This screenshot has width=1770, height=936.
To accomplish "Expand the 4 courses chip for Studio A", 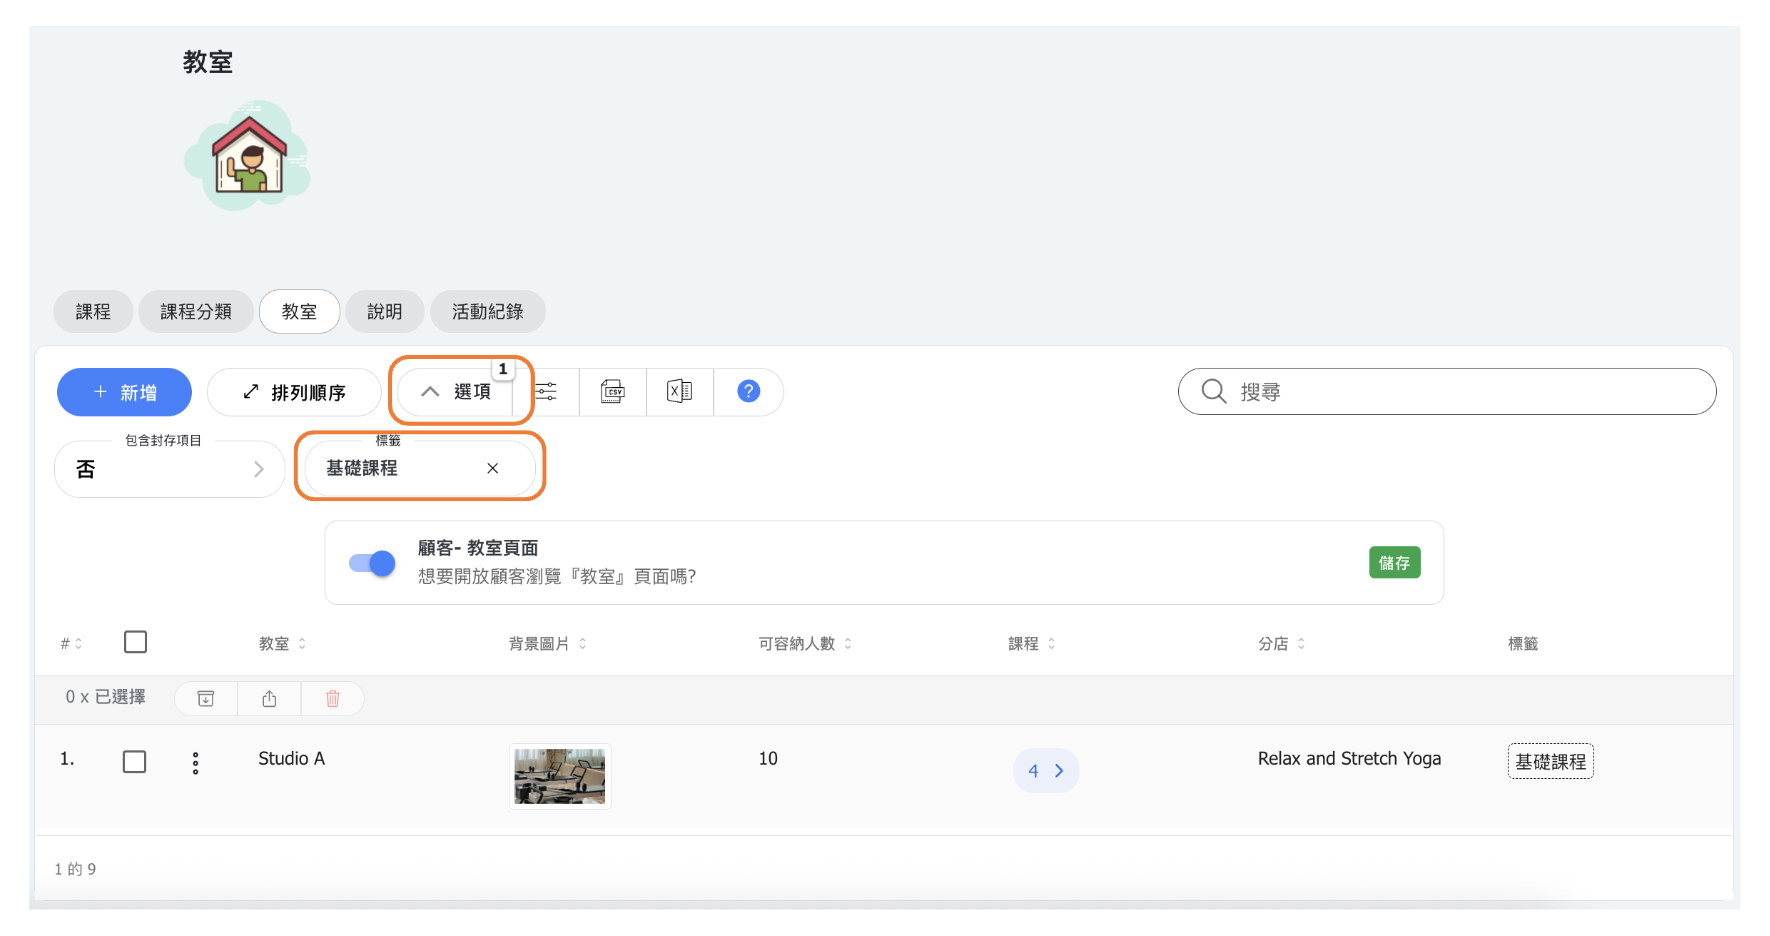I will (1046, 771).
